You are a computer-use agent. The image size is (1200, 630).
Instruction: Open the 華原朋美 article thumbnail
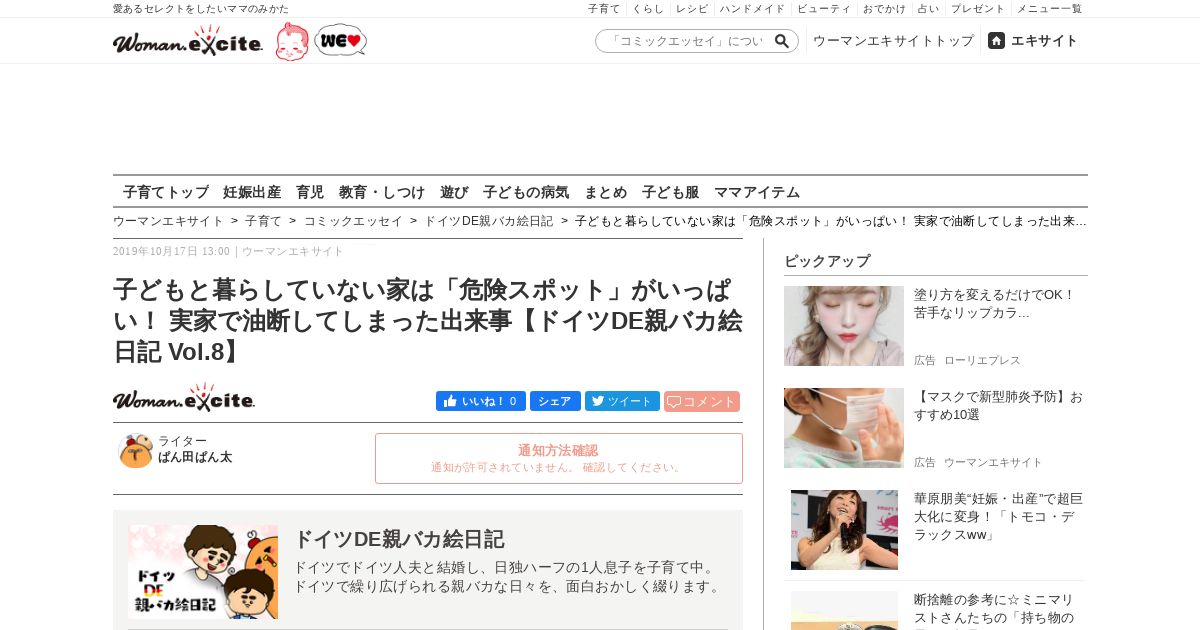(x=844, y=530)
